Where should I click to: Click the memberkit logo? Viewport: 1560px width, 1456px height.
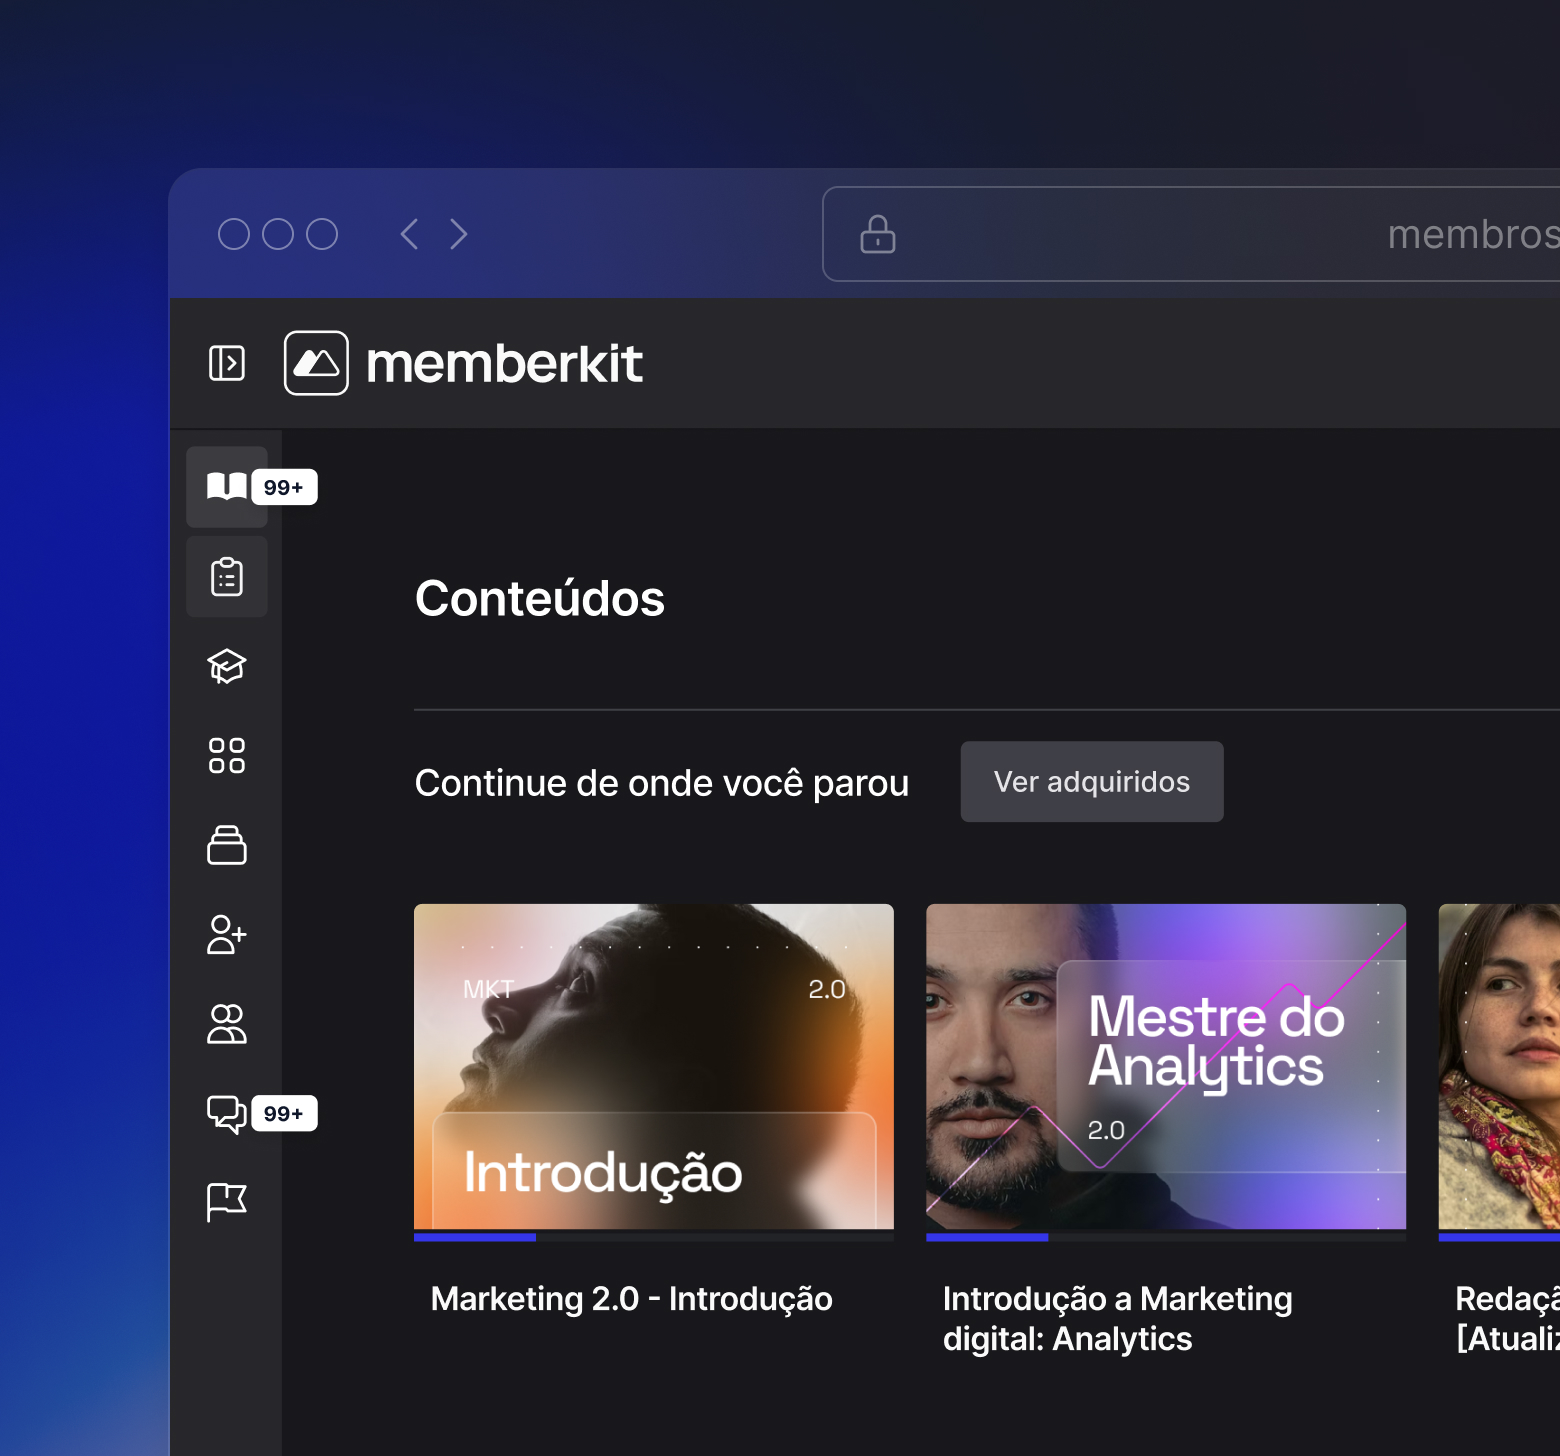click(x=464, y=363)
